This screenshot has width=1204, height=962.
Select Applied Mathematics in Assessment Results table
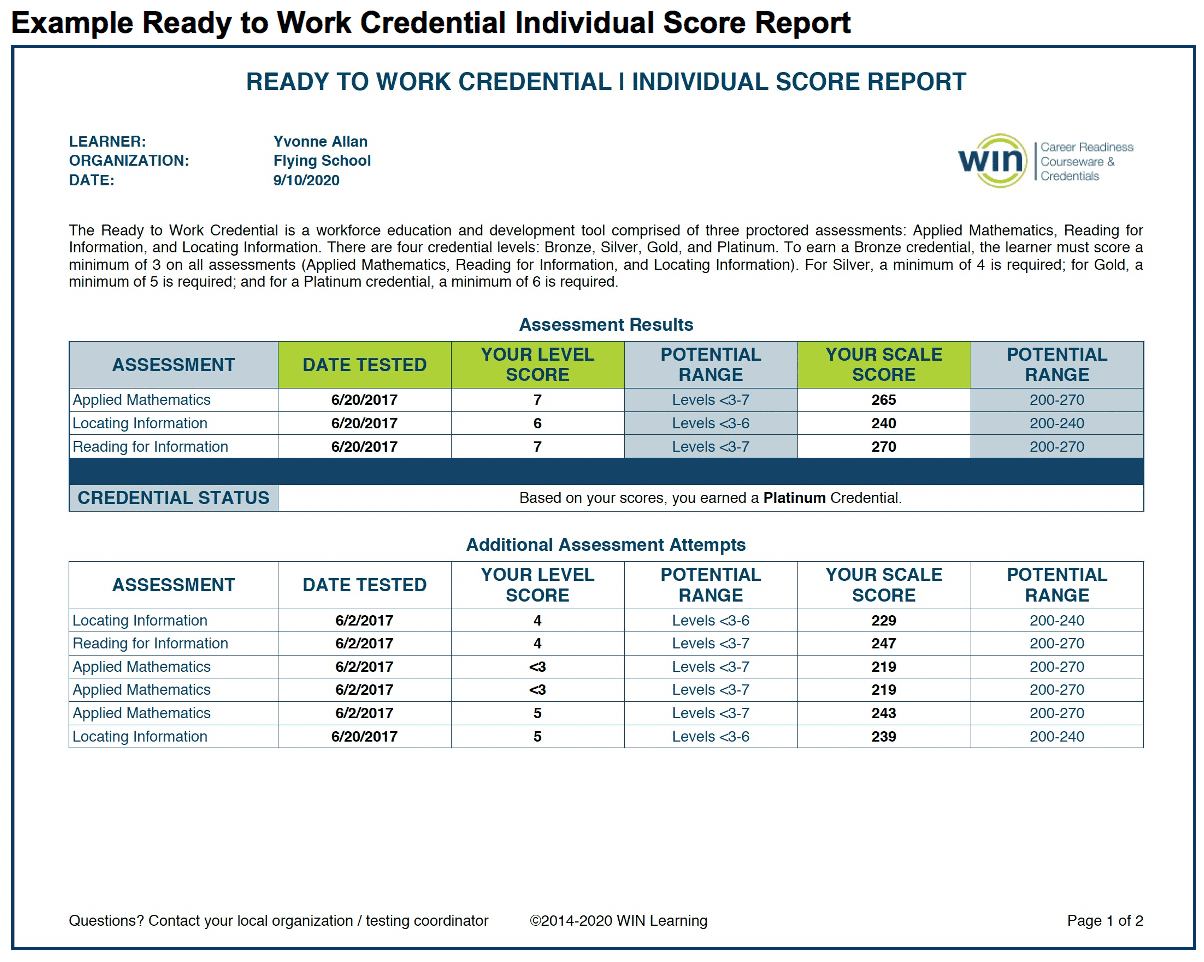141,400
